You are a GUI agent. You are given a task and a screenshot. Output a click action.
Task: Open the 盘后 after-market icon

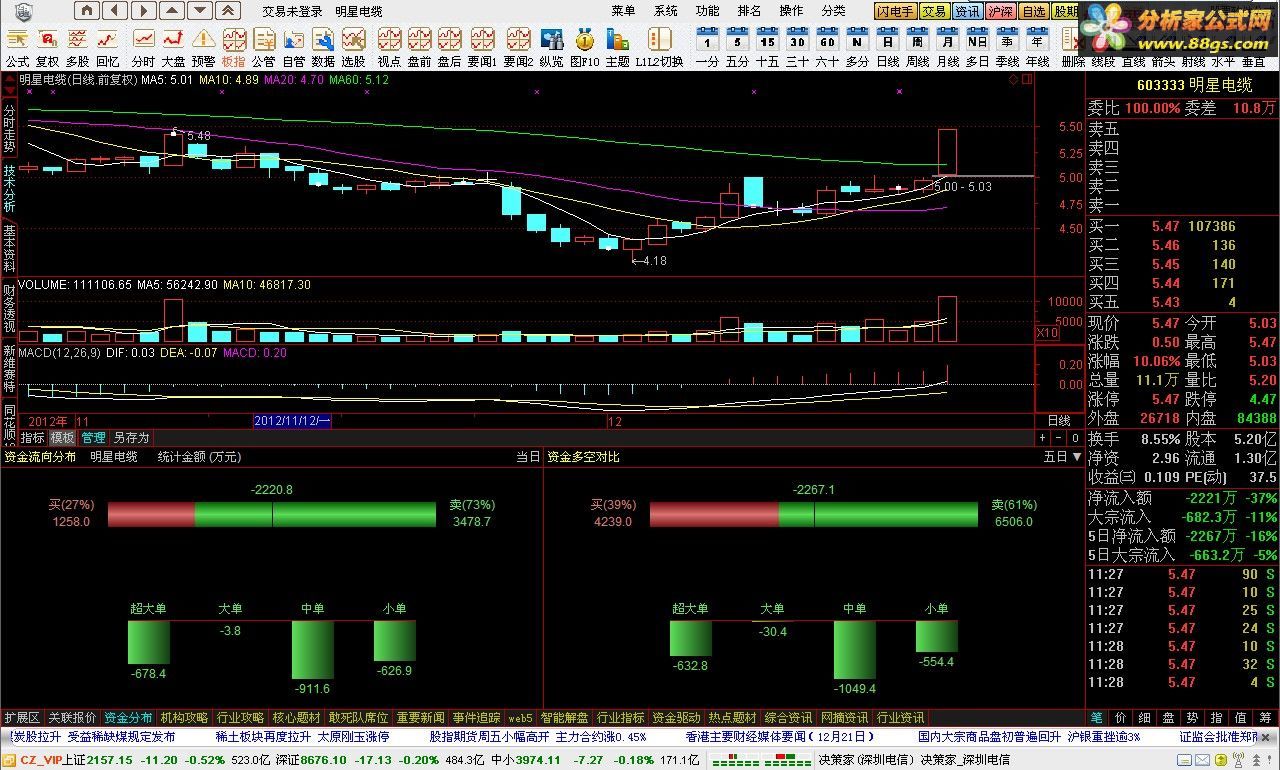pos(450,47)
